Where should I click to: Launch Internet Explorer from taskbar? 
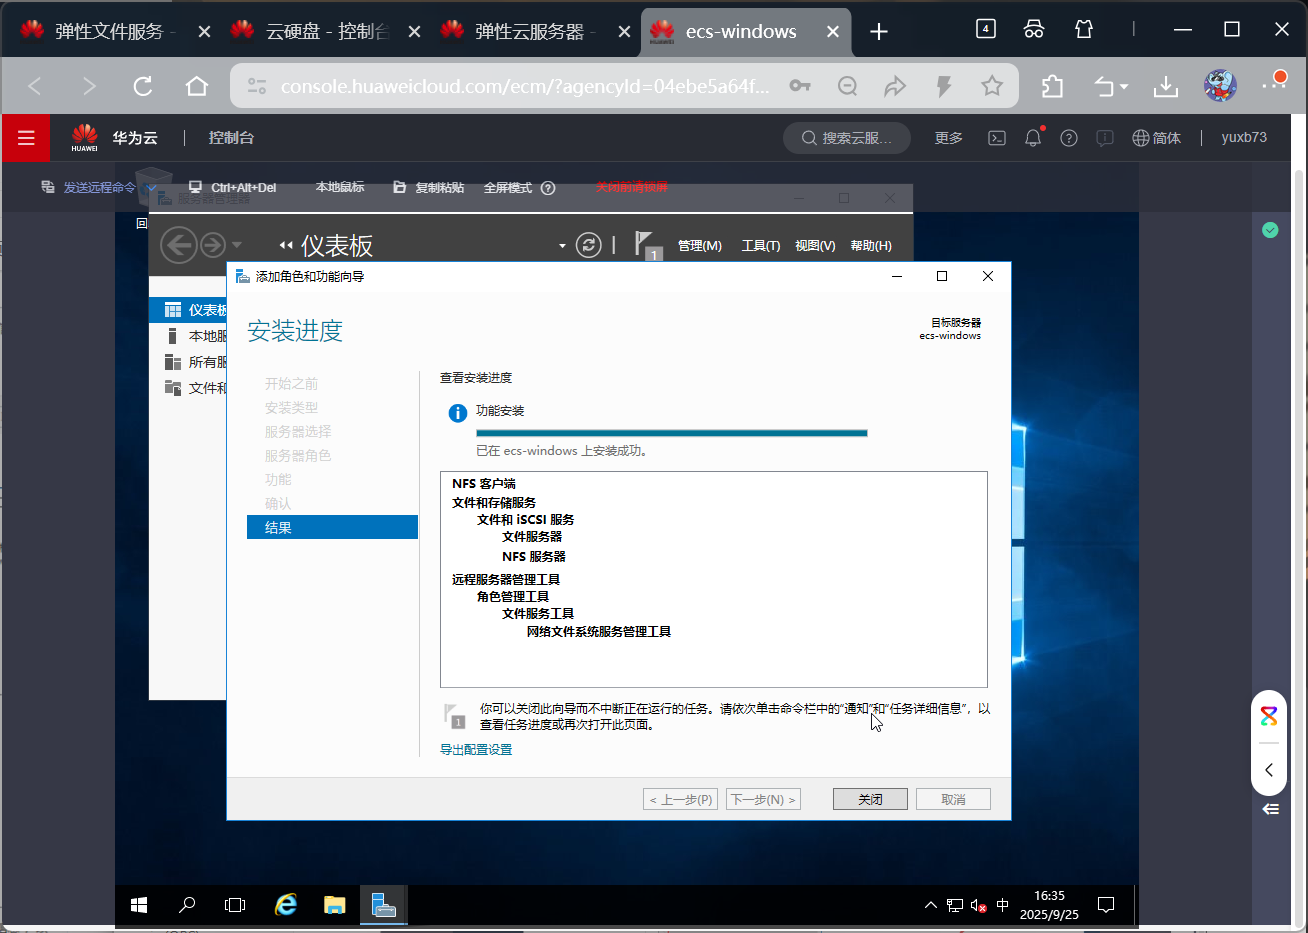(286, 905)
